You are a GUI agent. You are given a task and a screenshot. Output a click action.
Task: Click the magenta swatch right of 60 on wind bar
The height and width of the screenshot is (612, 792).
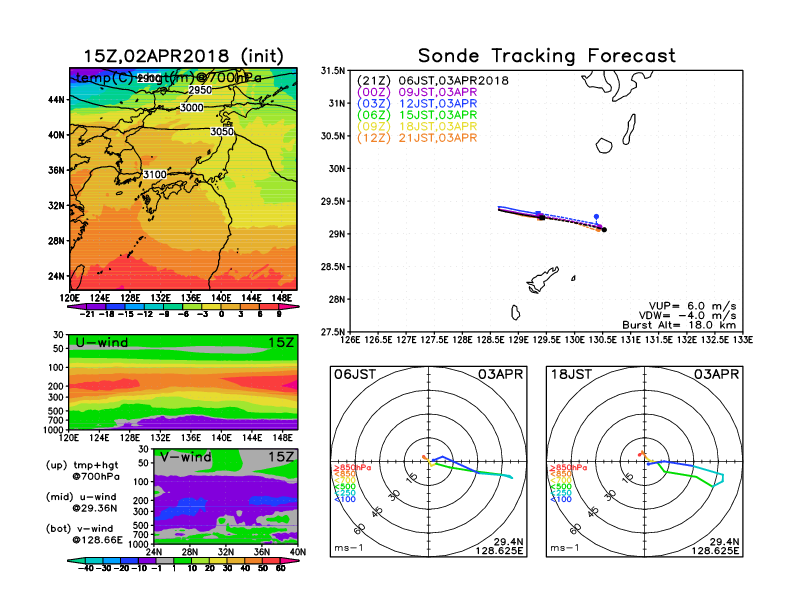(x=290, y=560)
